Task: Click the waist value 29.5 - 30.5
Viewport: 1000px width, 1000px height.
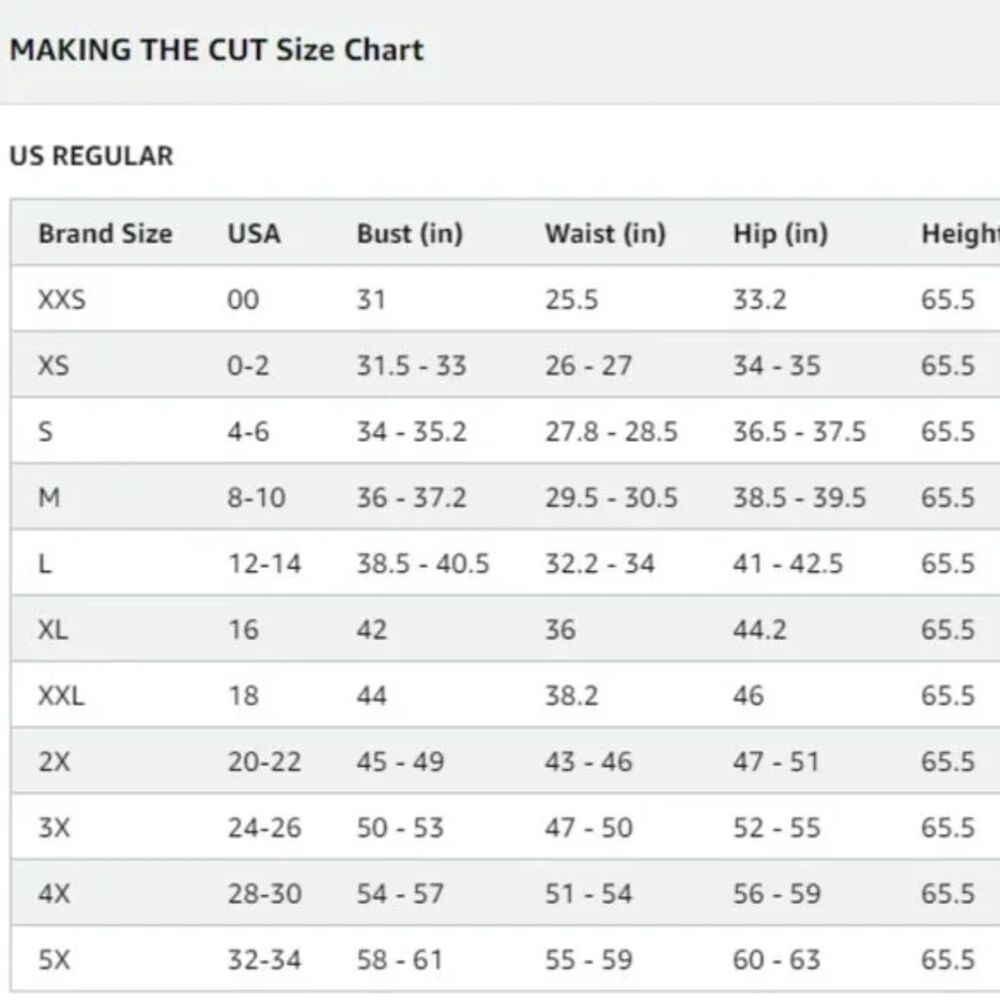Action: (611, 498)
